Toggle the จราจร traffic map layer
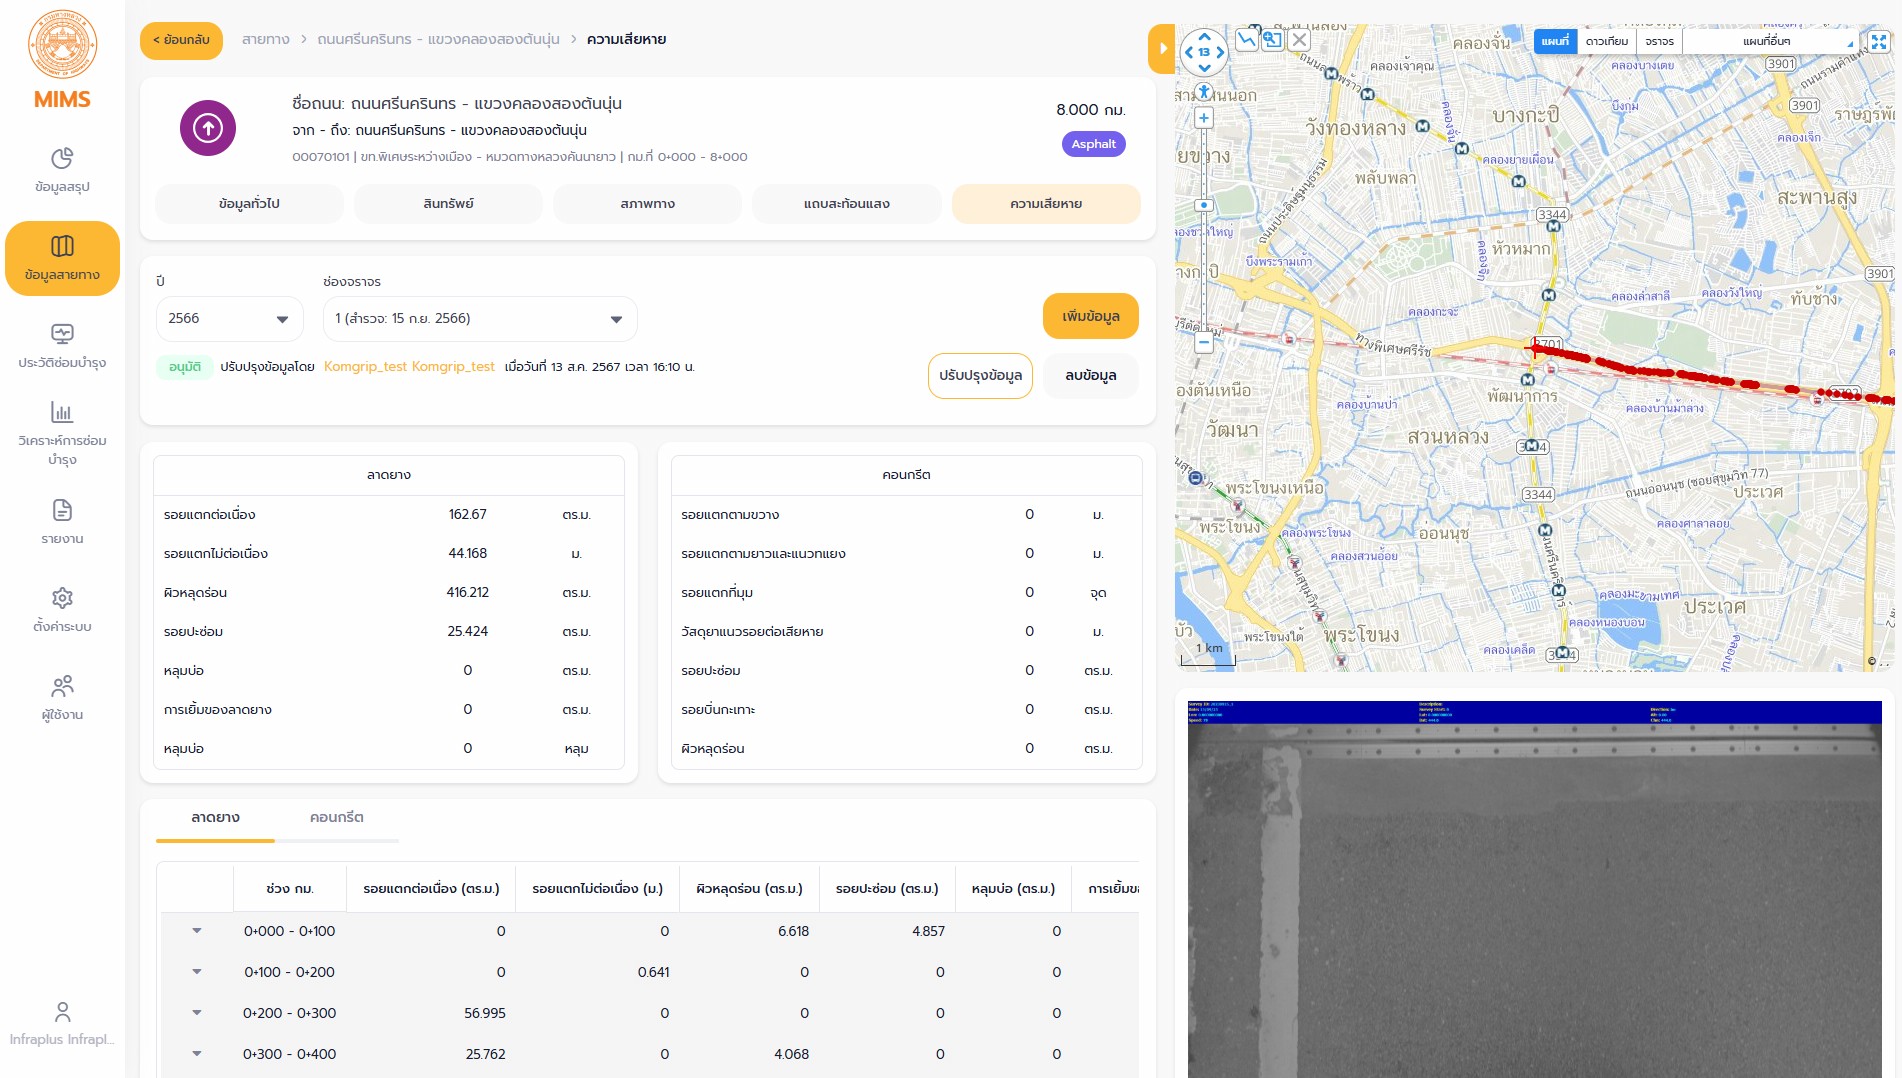The width and height of the screenshot is (1902, 1078). pyautogui.click(x=1659, y=41)
